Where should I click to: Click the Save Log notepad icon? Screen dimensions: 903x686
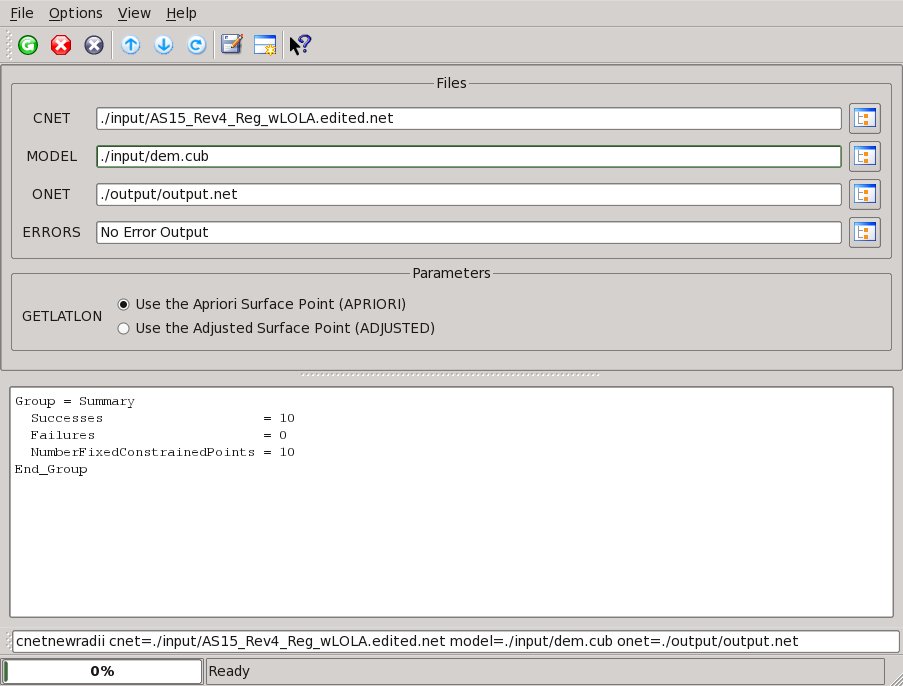click(x=232, y=45)
